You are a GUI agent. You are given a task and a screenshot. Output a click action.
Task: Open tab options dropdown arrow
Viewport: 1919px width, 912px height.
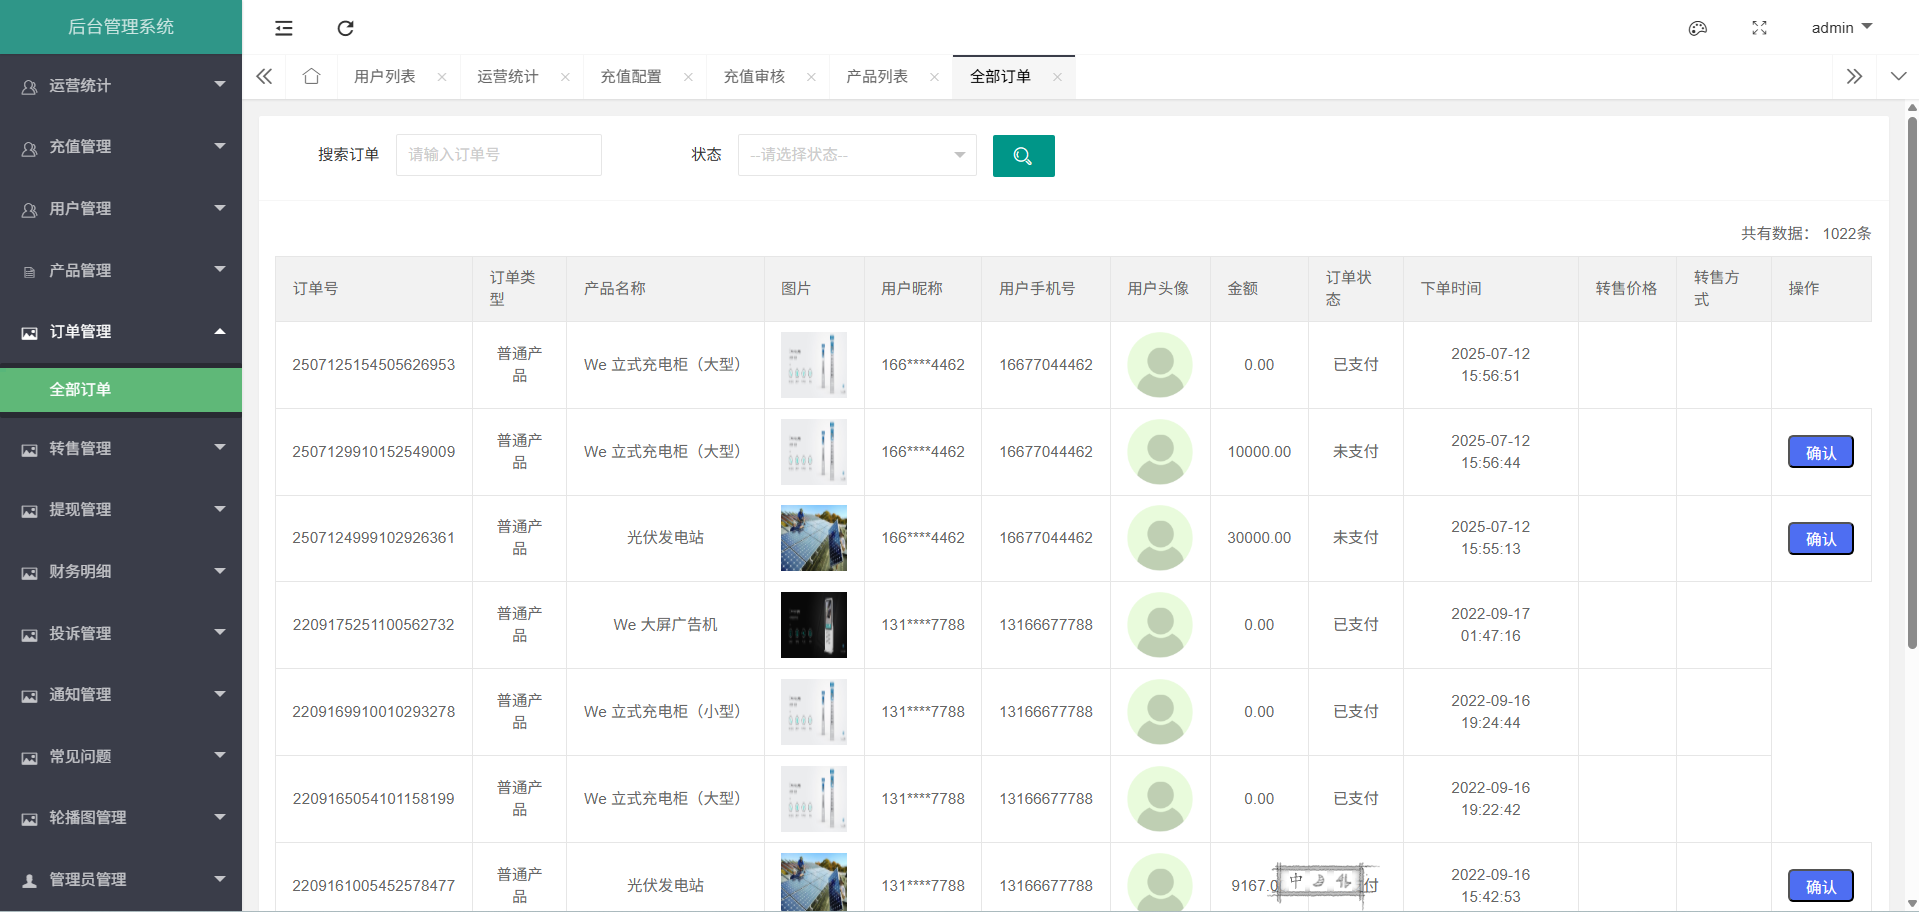click(1898, 77)
